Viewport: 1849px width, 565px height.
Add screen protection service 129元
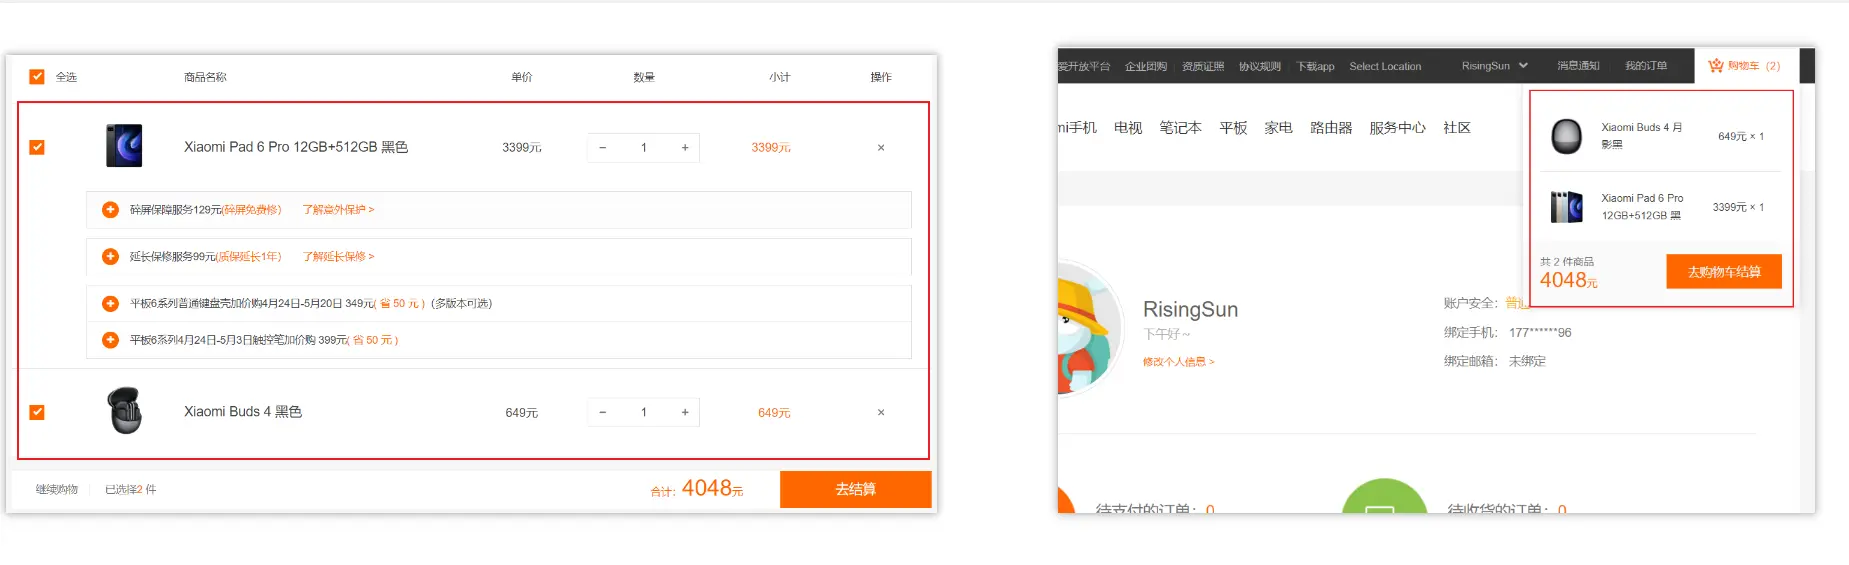111,210
